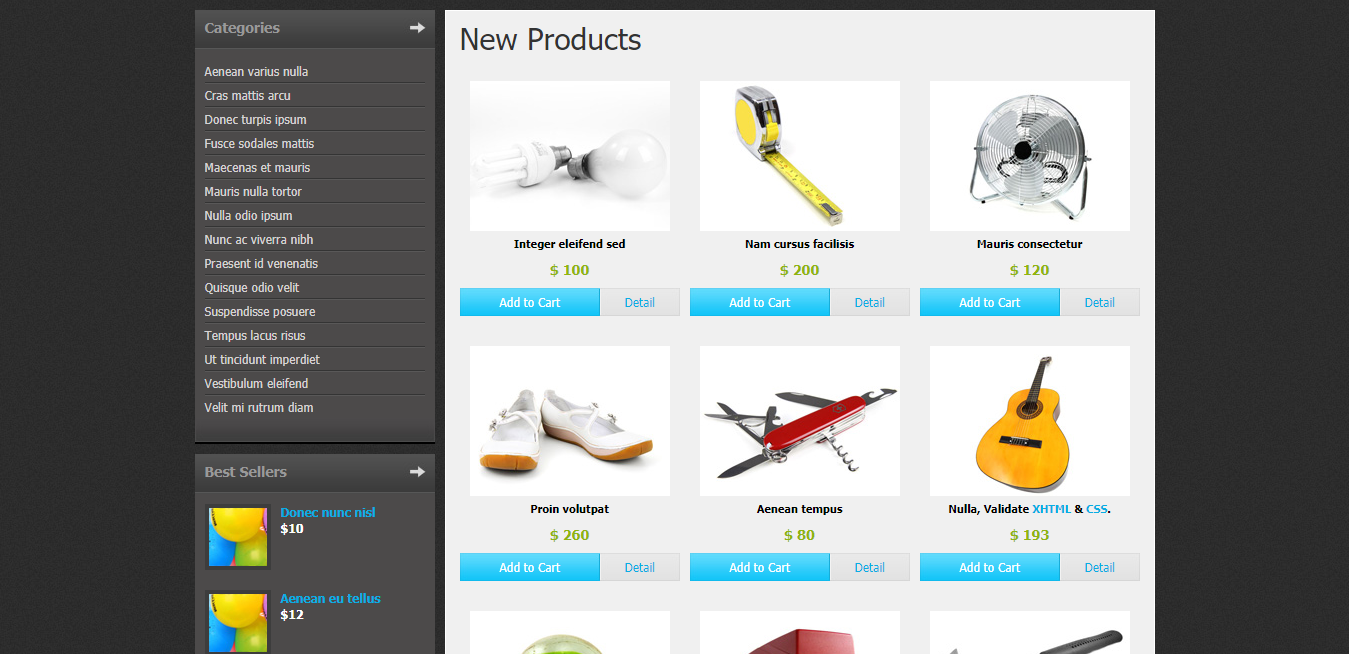The width and height of the screenshot is (1349, 654).
Task: Click the $ 80 price text
Action: click(x=800, y=535)
